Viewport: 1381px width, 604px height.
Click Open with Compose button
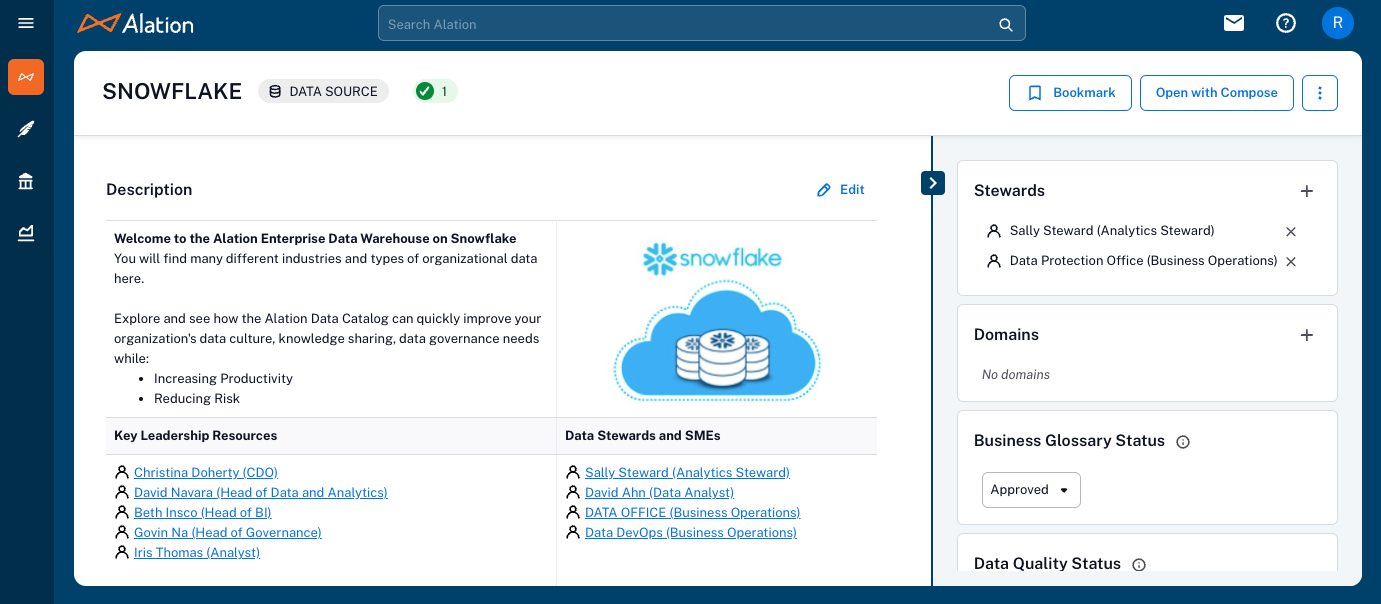[x=1217, y=93]
